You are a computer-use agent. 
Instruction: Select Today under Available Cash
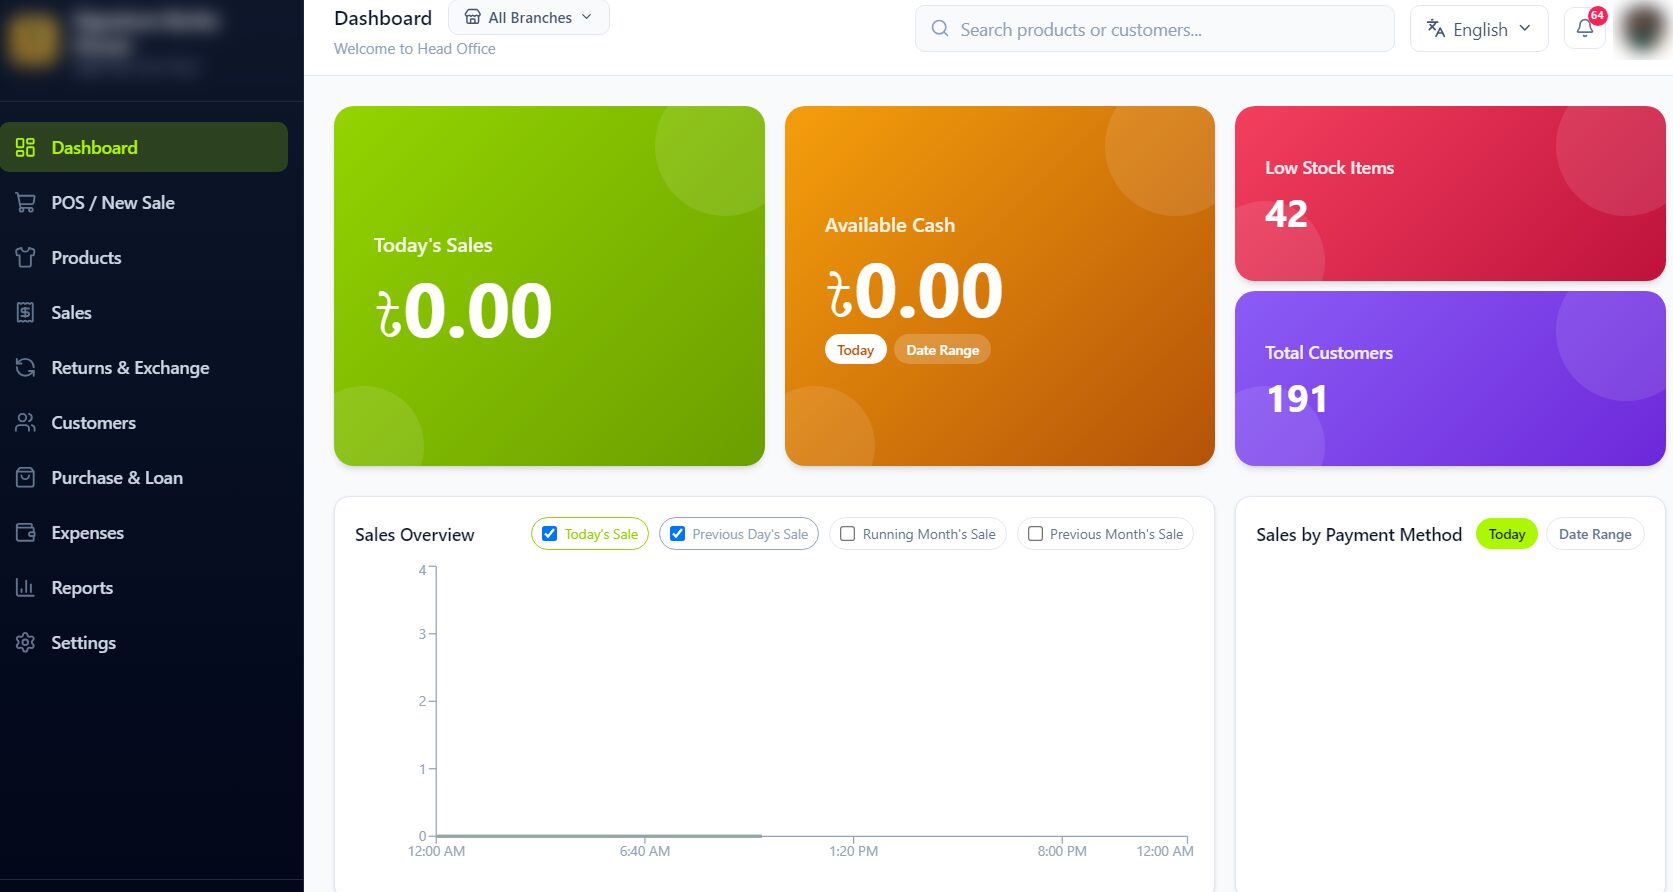[x=855, y=350]
